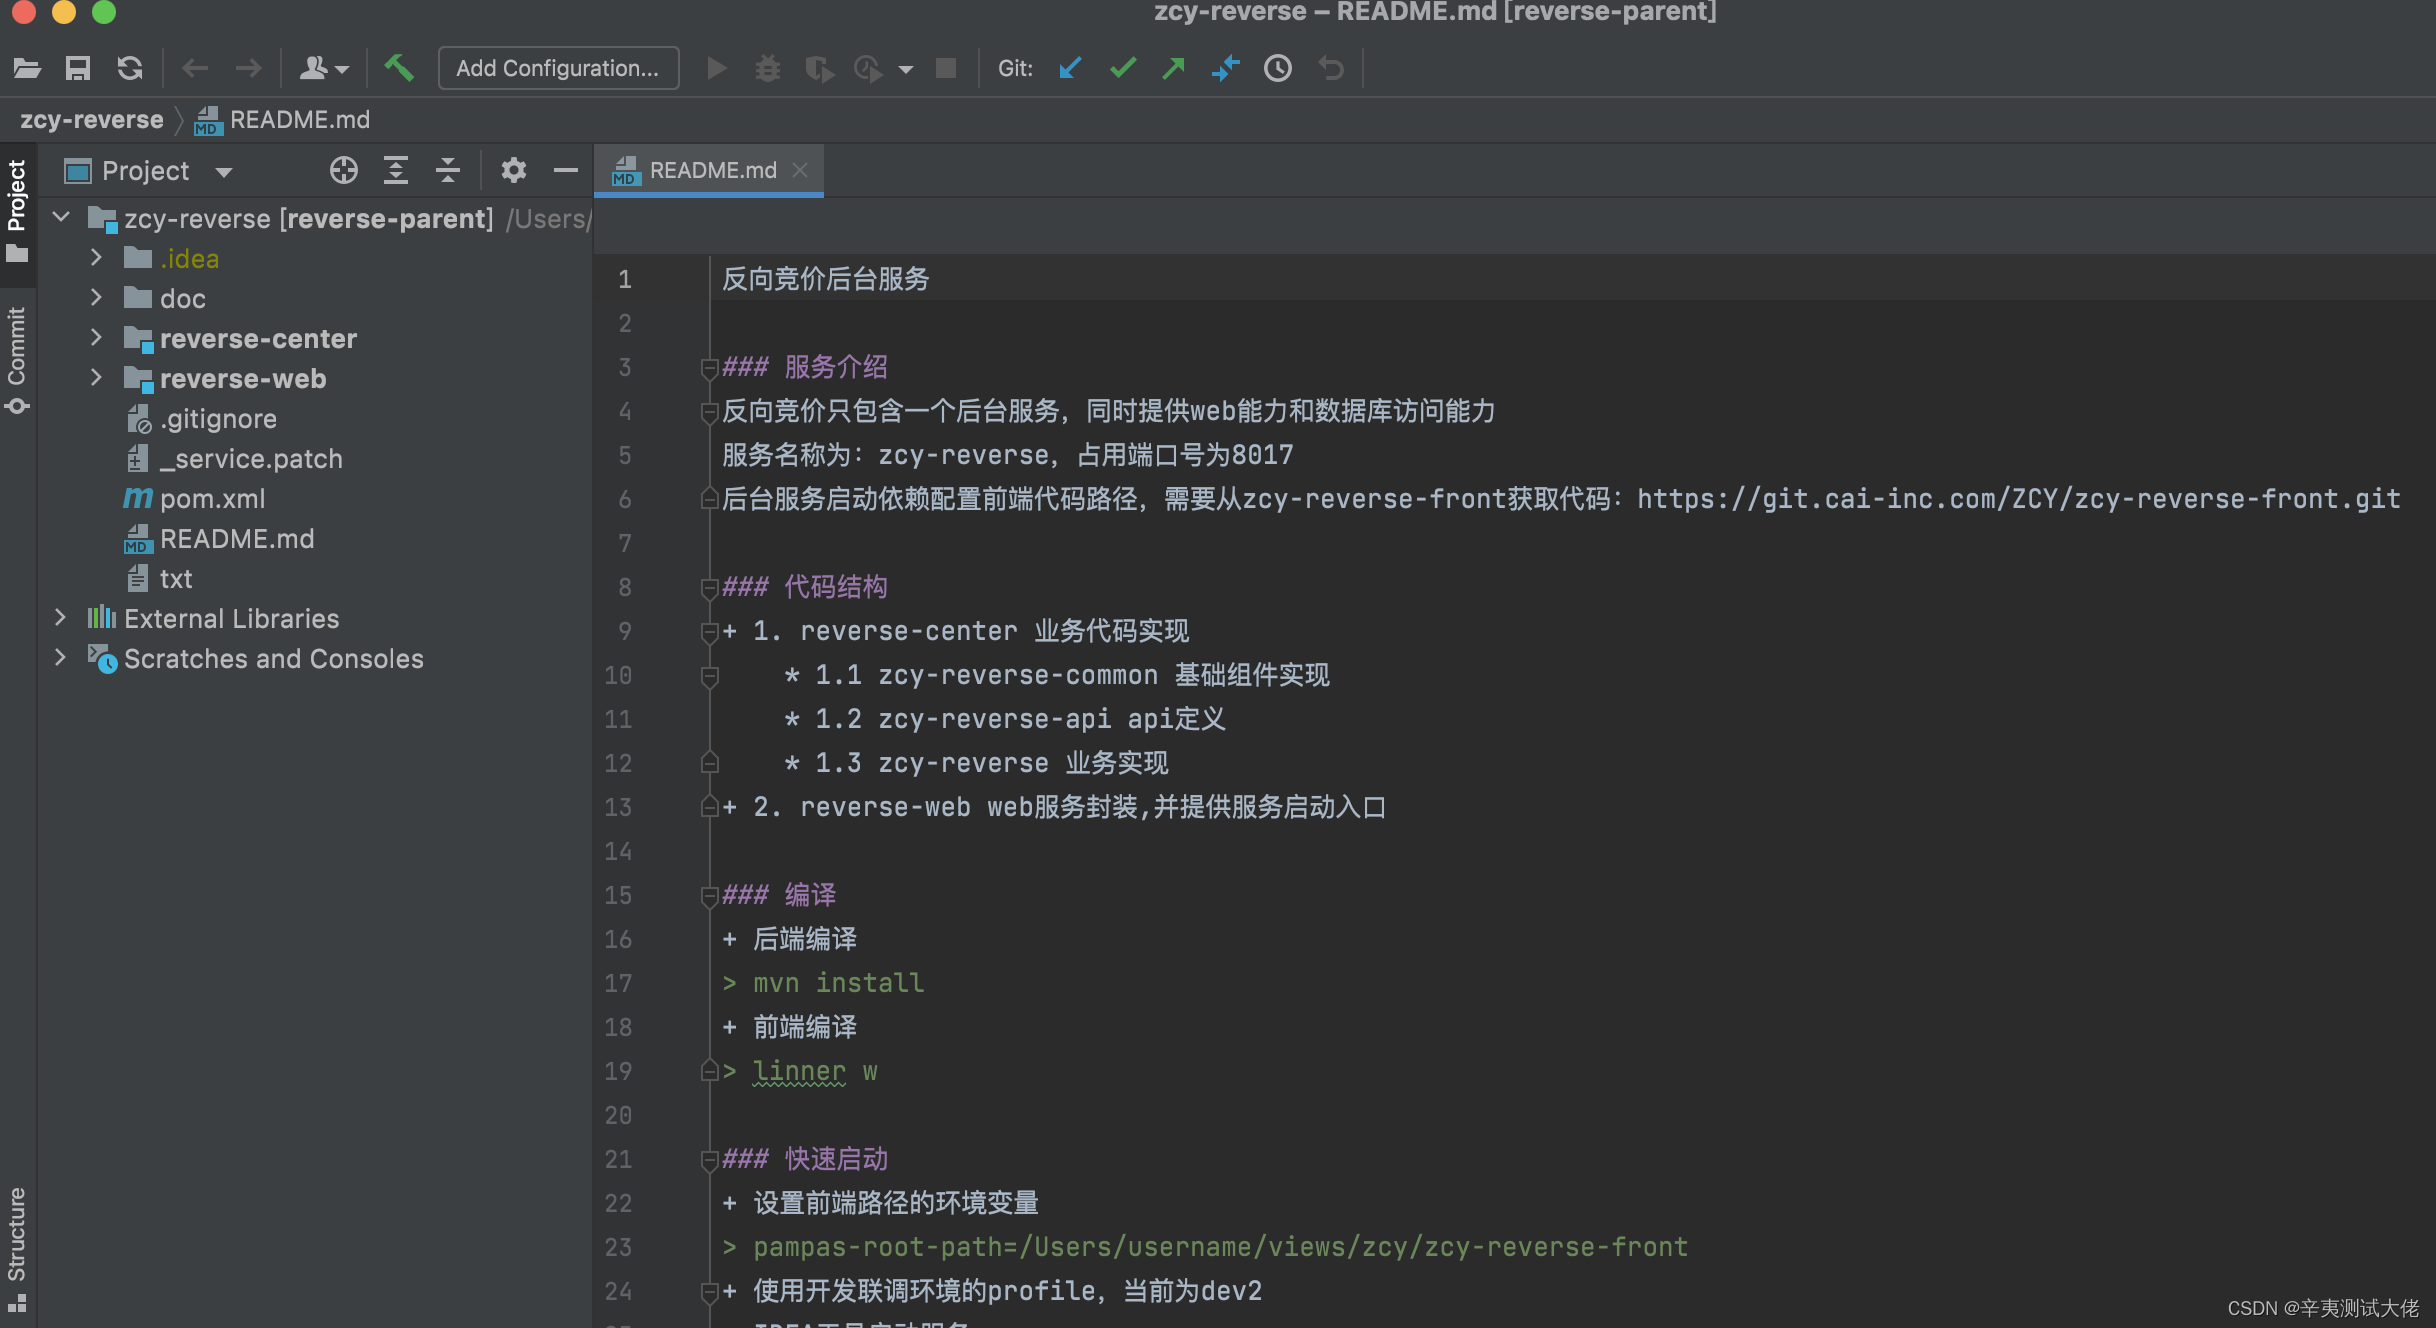Expand the .idea folder
The image size is (2436, 1328).
click(x=96, y=258)
